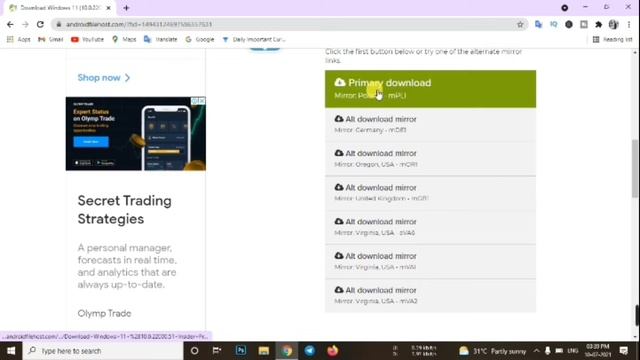Open the taskbar clock and date
This screenshot has width=640, height=360.
pos(598,351)
